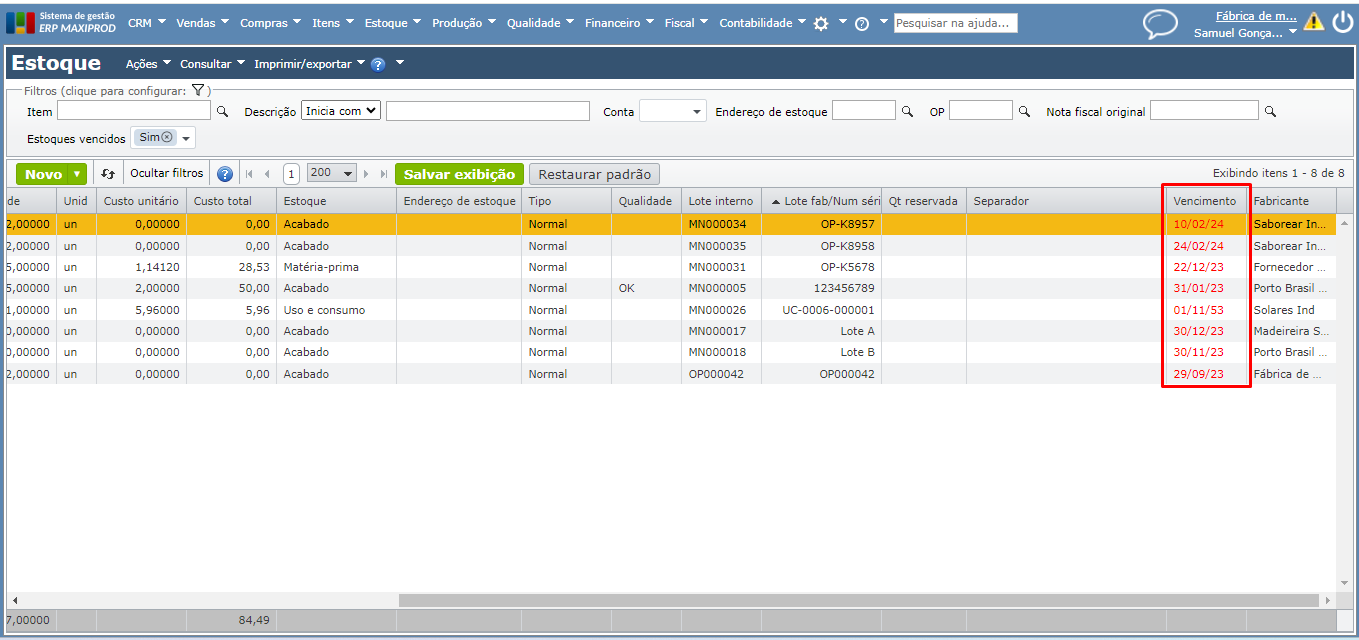1359x640 pixels.
Task: Remove the 'Sim' tag from Estoques vencidos
Action: point(167,138)
